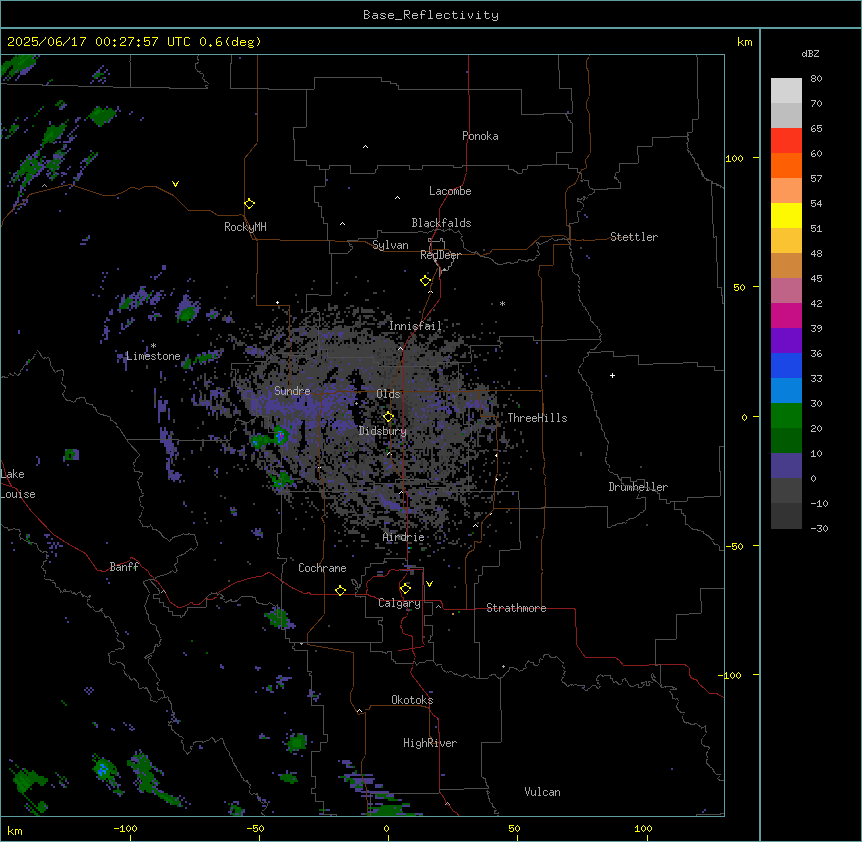Click the Ponoka label

480,136
